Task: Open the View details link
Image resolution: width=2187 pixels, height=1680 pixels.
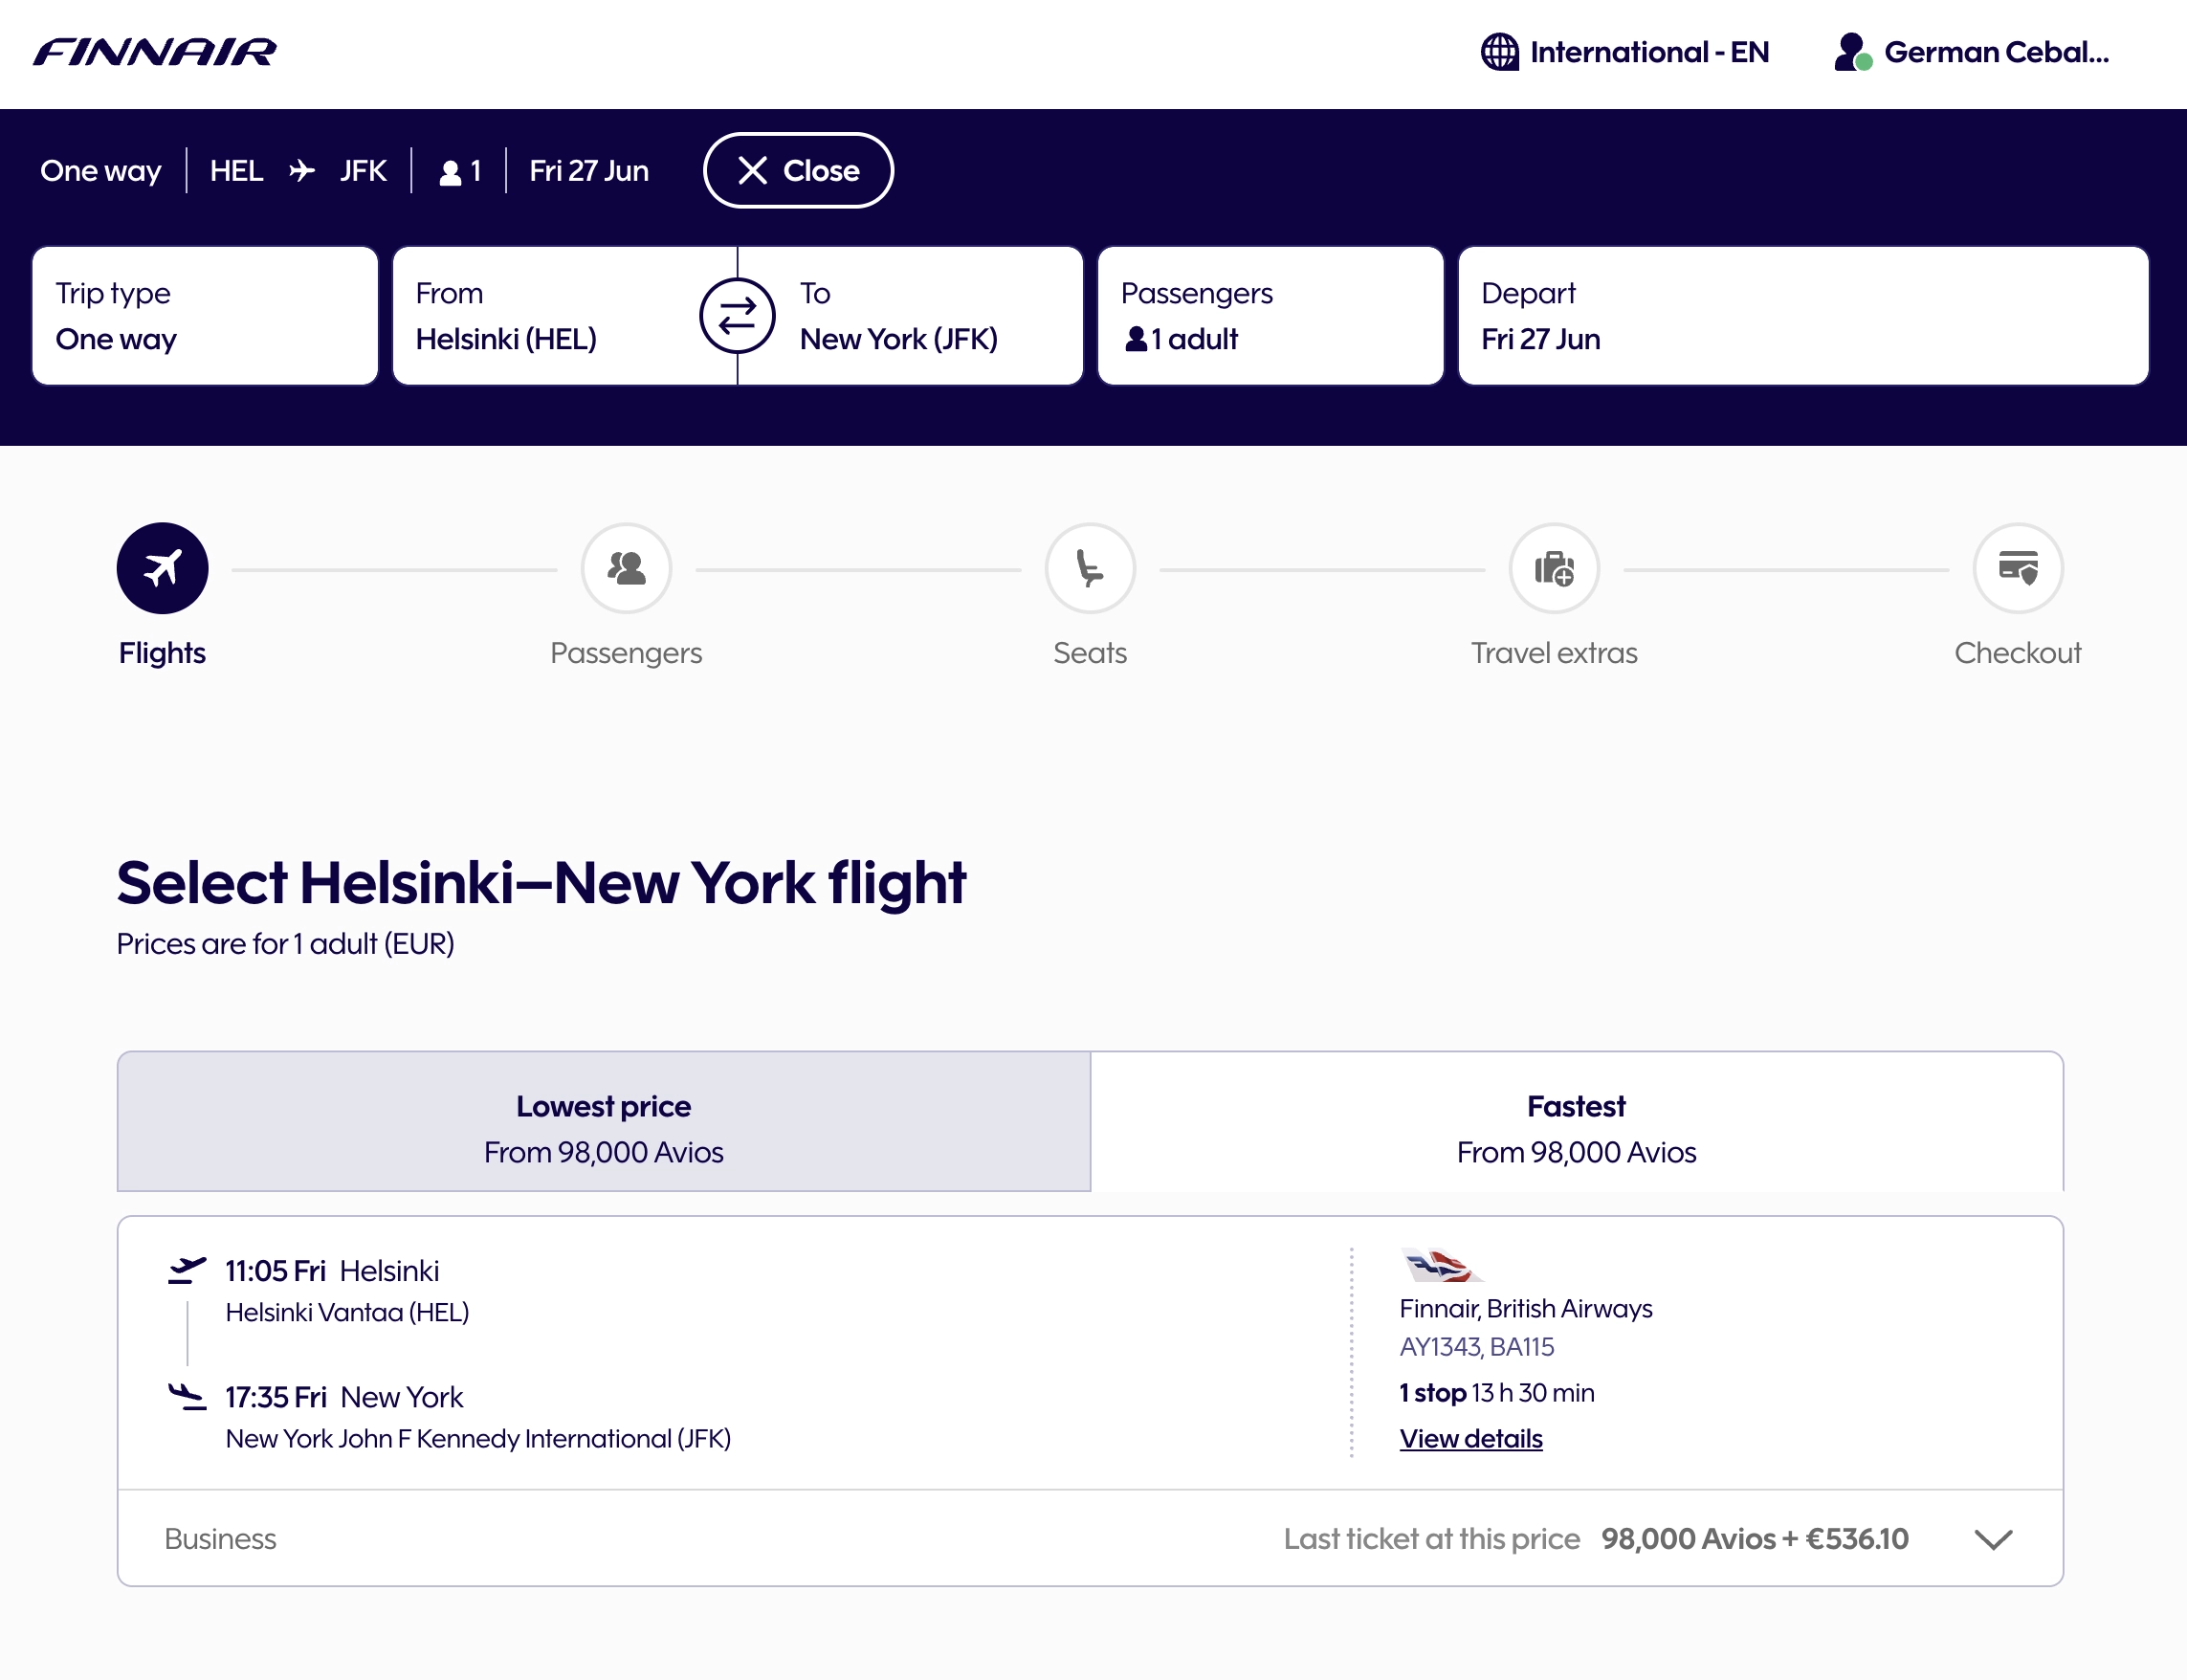Action: (1471, 1438)
